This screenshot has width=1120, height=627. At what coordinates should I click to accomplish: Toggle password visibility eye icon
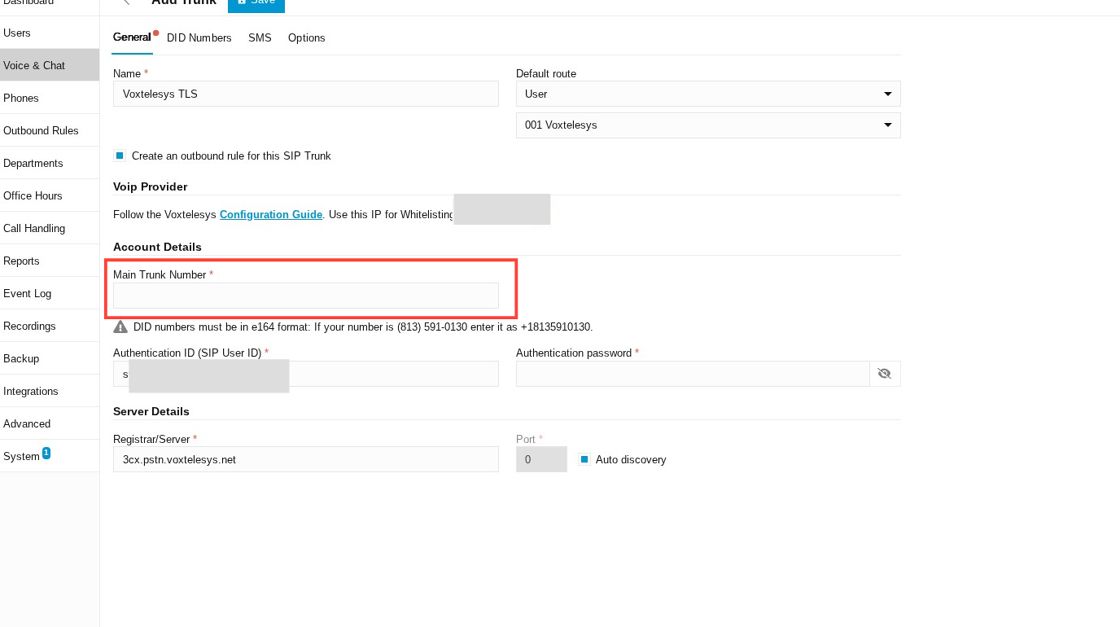point(884,373)
